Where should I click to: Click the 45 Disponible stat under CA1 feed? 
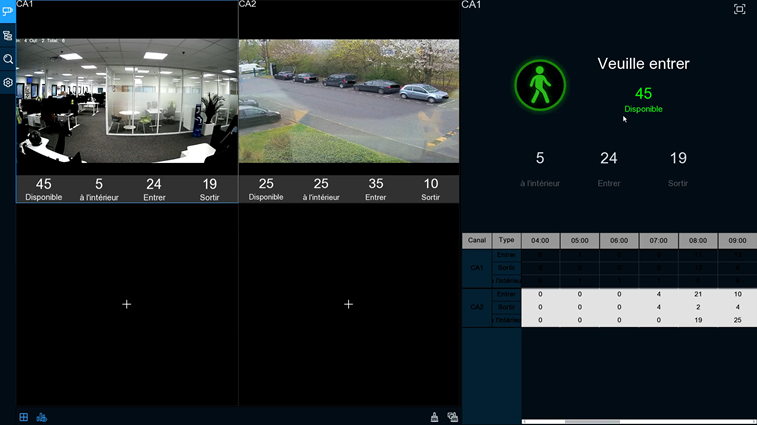[43, 189]
